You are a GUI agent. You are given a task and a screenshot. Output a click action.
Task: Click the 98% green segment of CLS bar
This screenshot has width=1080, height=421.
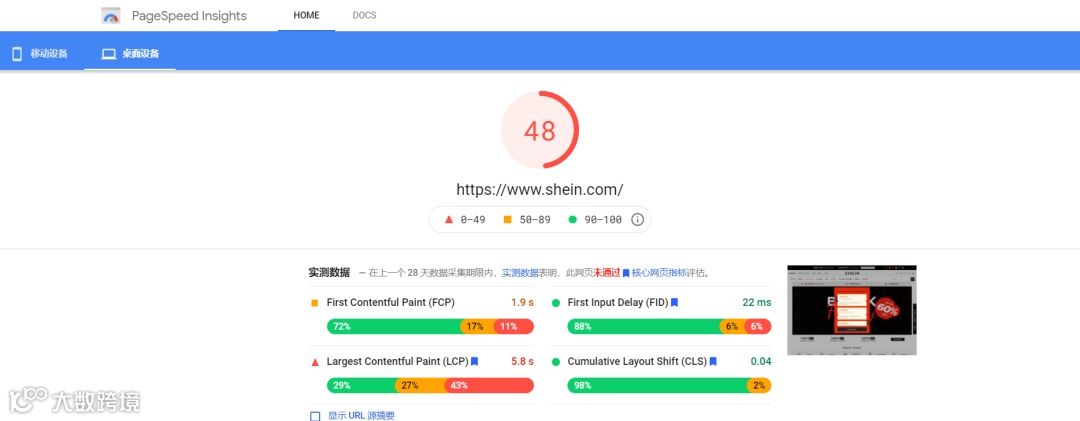658,385
